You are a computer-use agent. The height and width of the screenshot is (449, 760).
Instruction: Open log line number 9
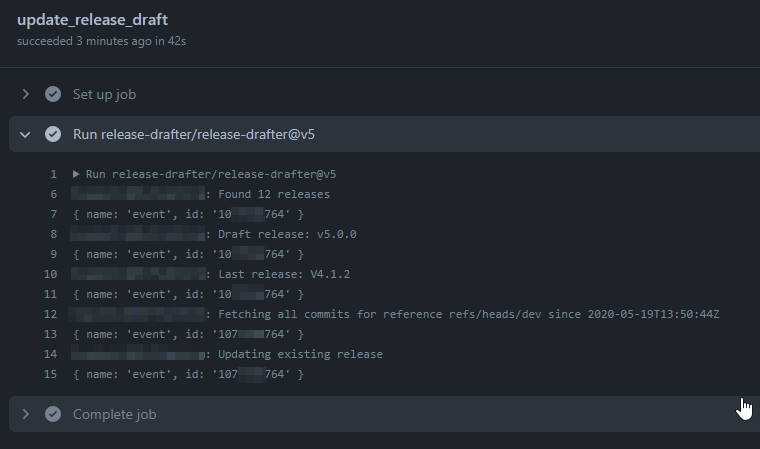(53, 254)
